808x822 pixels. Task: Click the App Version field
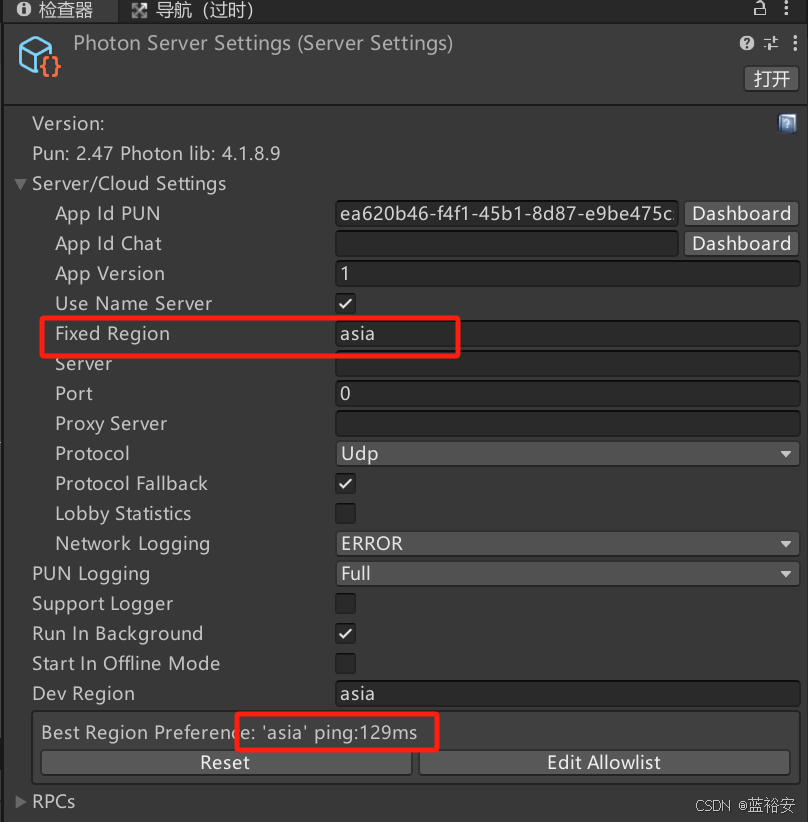coord(567,274)
